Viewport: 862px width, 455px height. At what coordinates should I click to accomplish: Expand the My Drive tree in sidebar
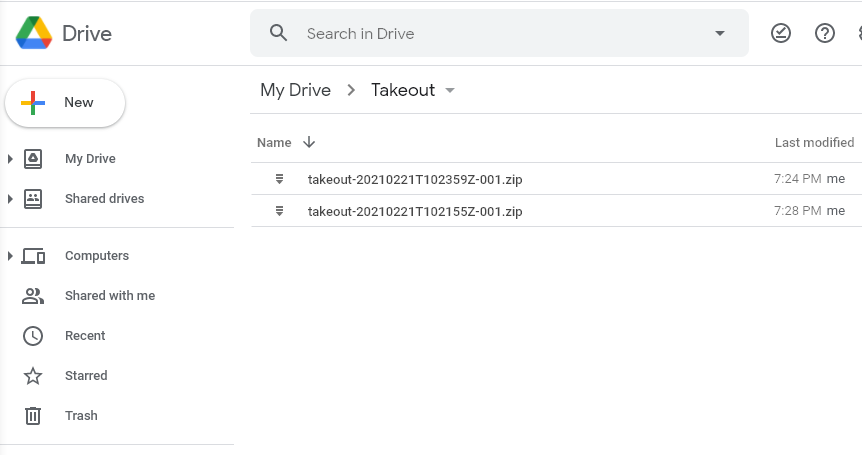10,159
